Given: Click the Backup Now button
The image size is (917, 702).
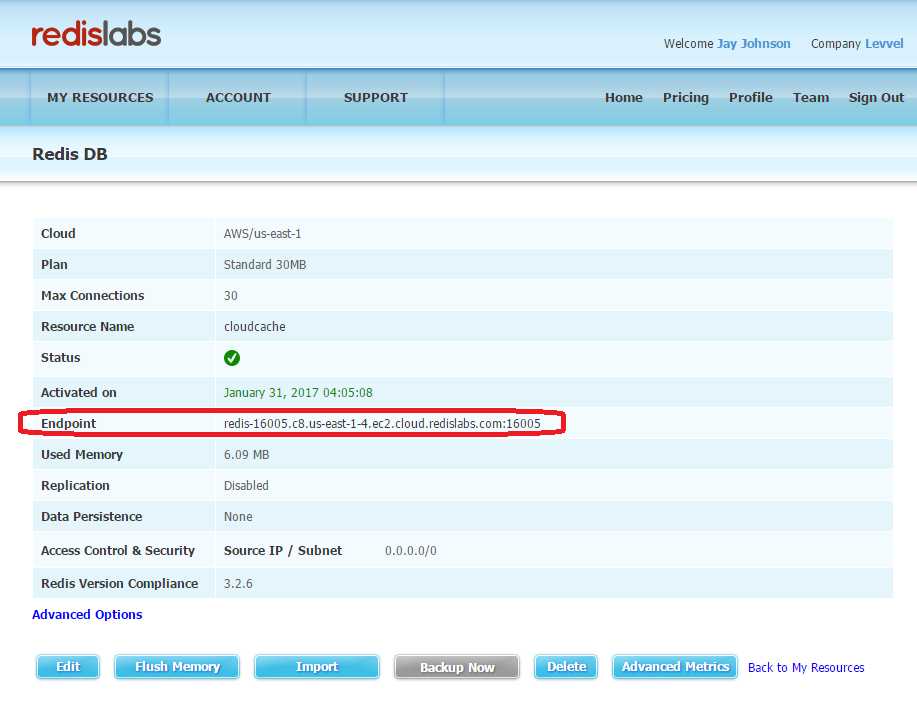Looking at the screenshot, I should (457, 667).
